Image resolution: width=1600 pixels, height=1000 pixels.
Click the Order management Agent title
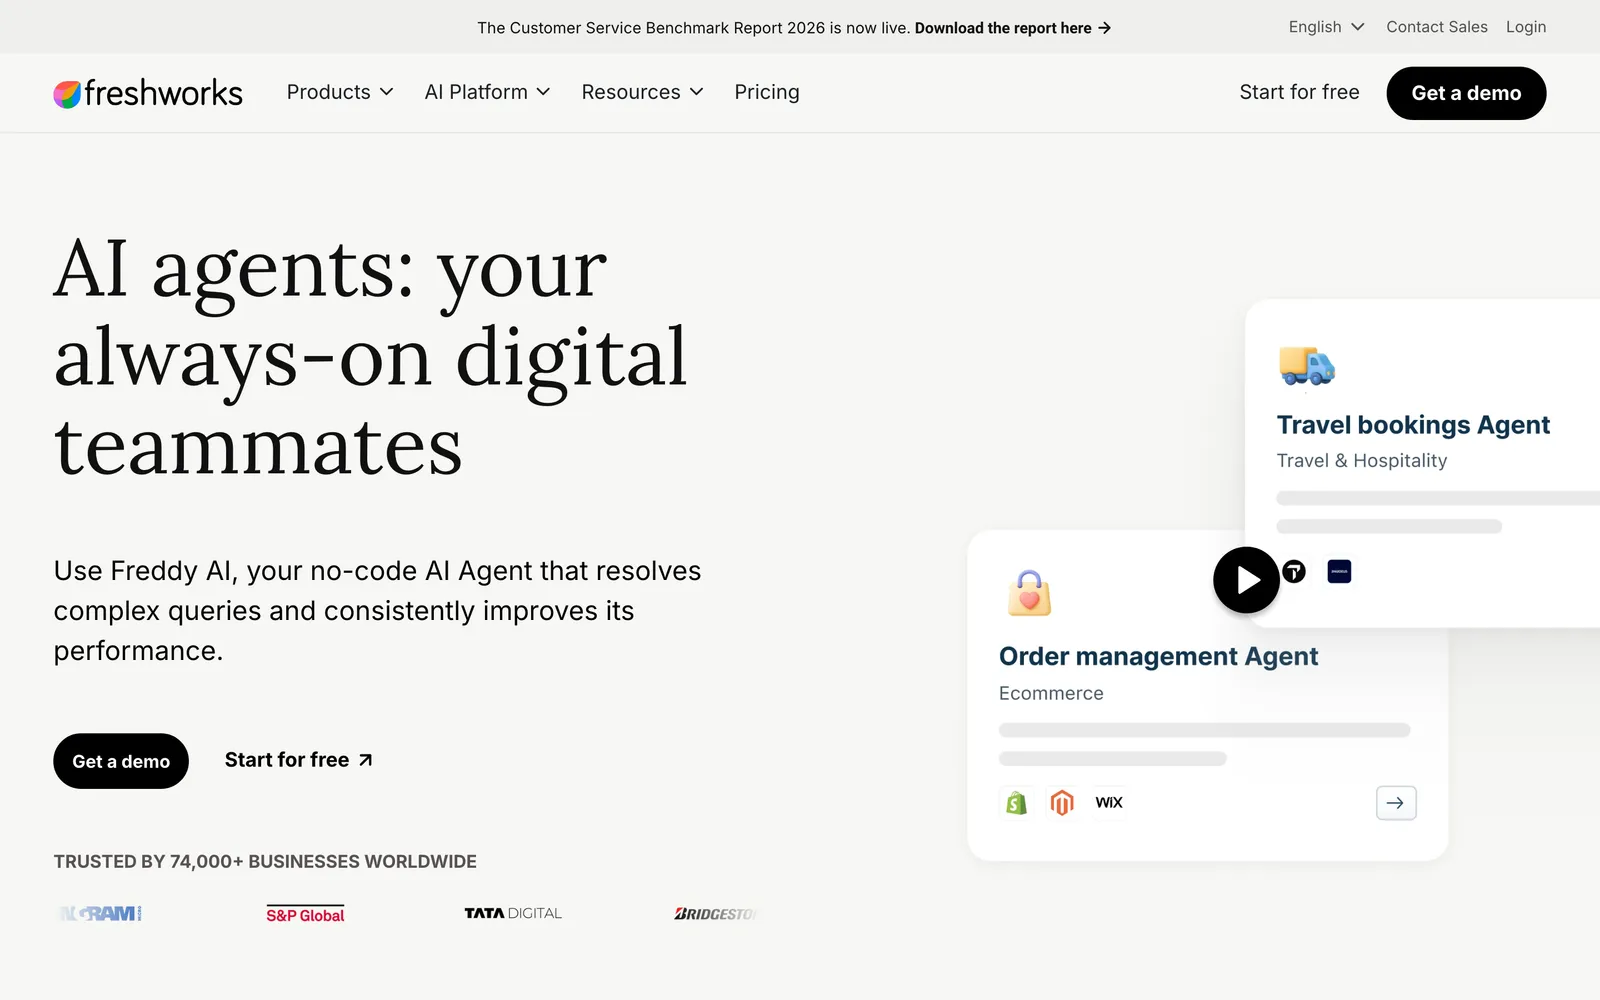(x=1158, y=657)
